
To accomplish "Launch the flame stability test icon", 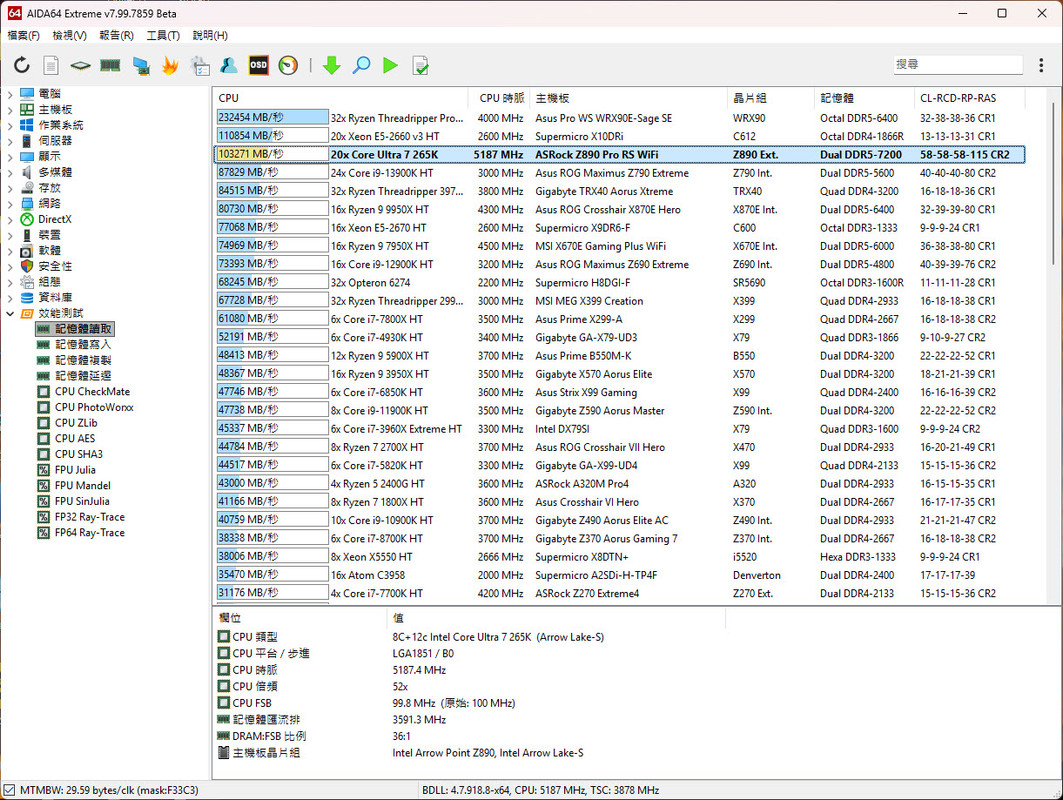I will 170,65.
